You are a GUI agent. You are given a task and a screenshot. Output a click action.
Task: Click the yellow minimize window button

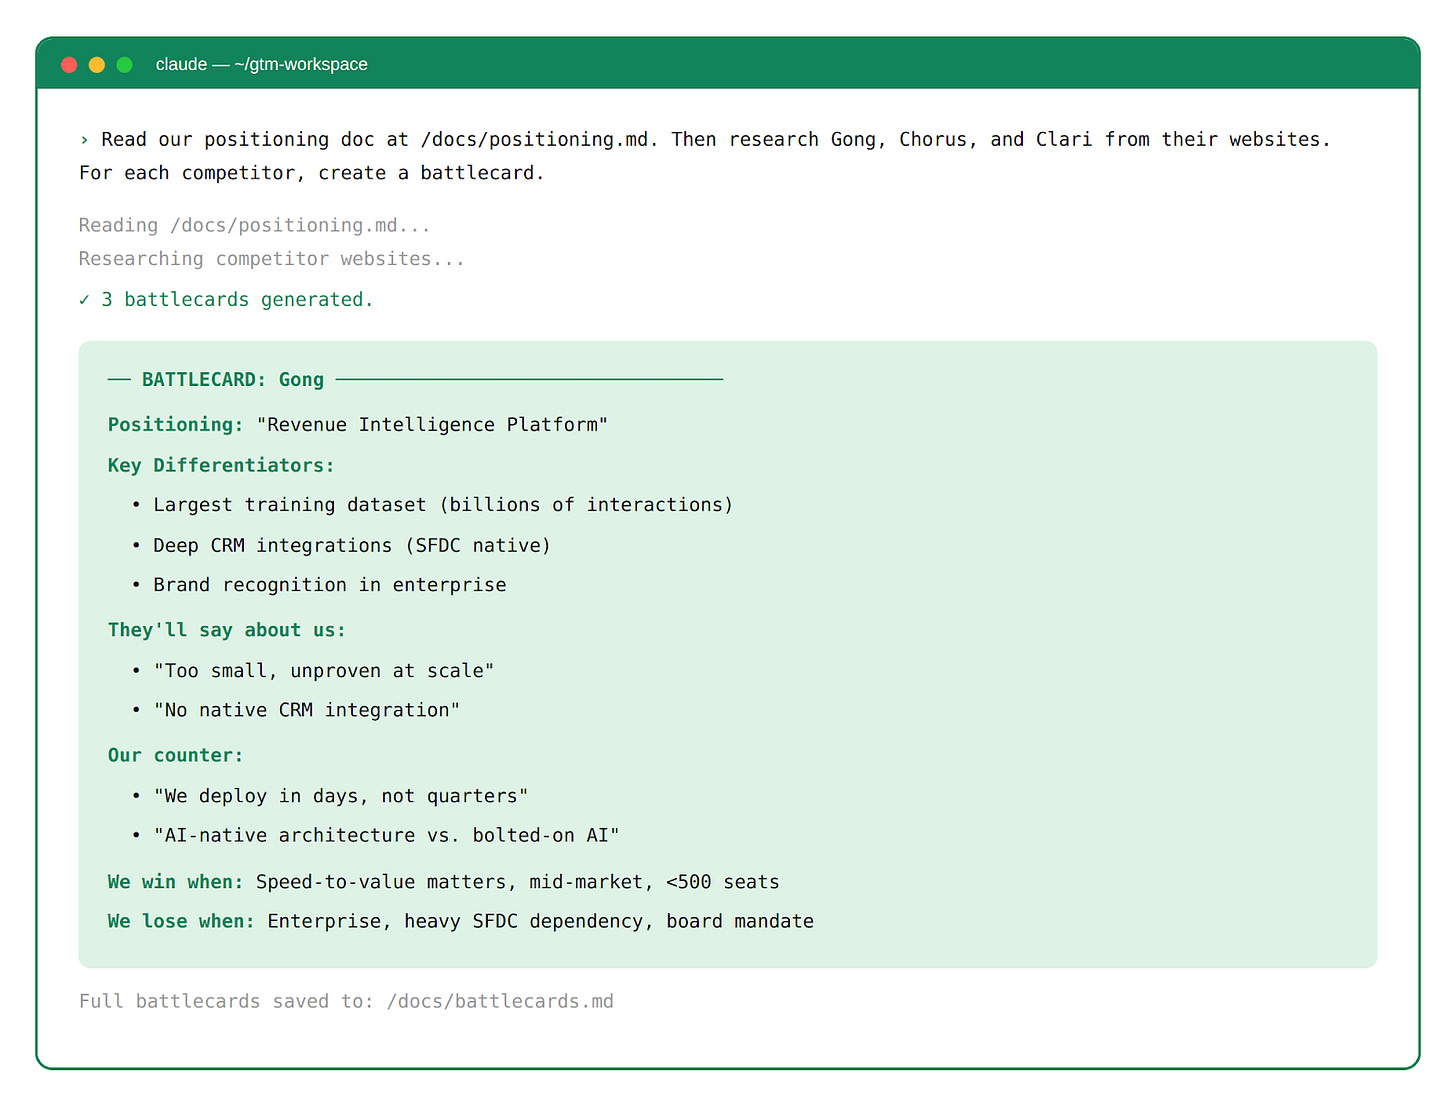[x=97, y=65]
